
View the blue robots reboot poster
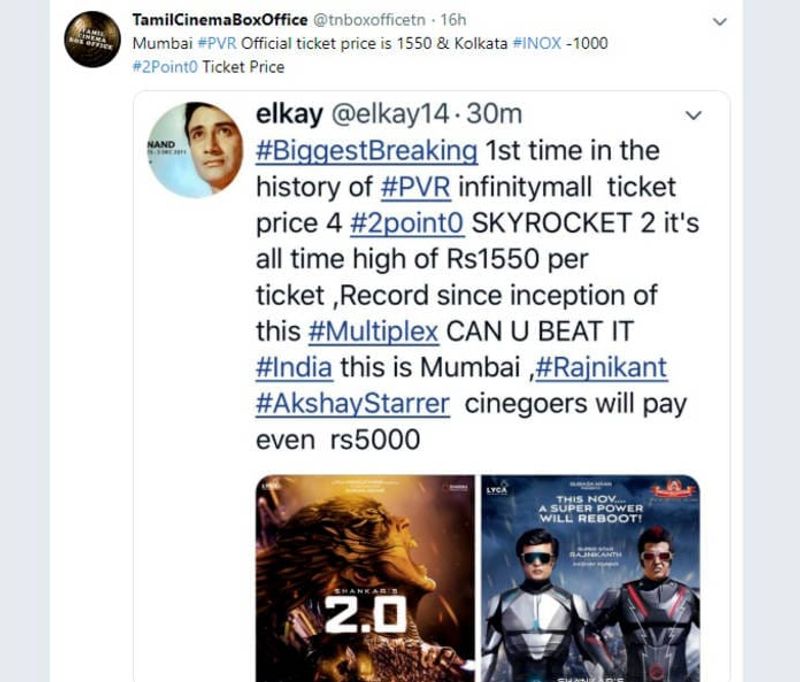tap(591, 578)
